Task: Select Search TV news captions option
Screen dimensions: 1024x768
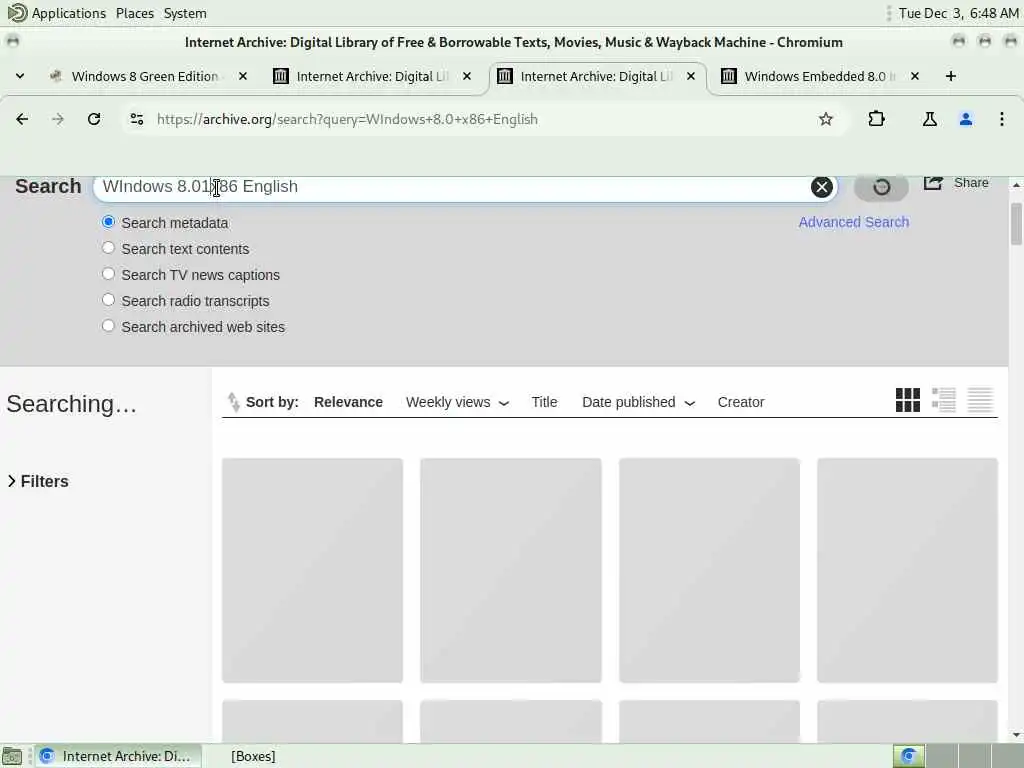Action: click(x=108, y=274)
